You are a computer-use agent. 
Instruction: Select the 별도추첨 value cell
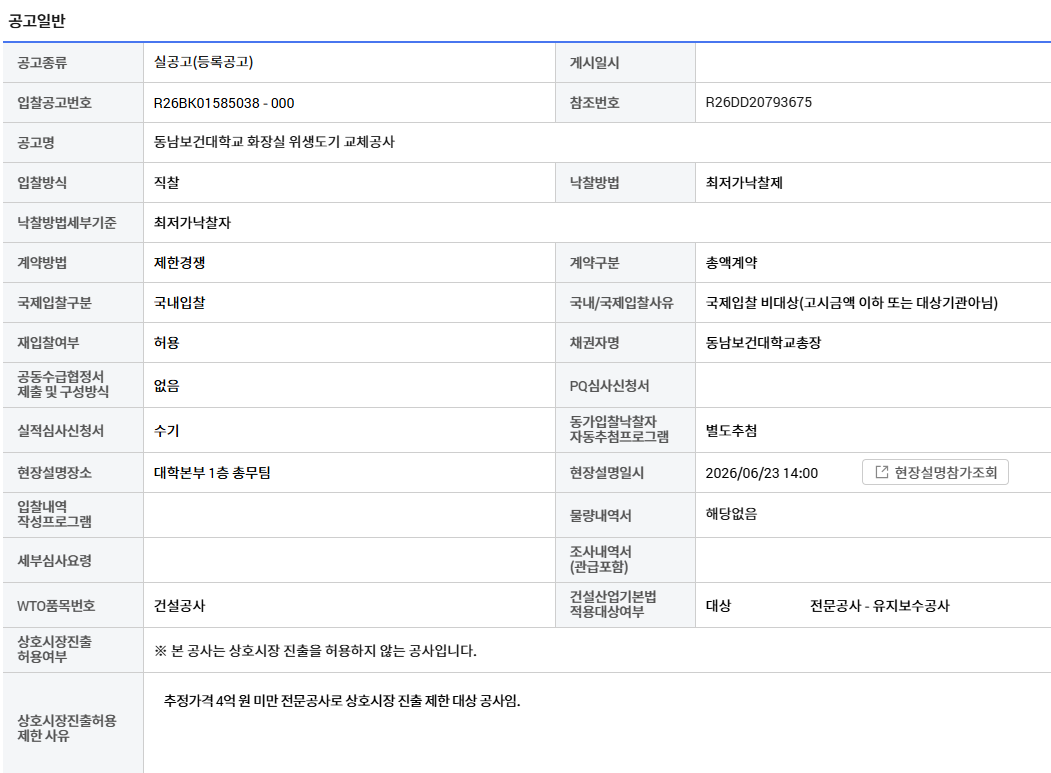click(x=873, y=430)
